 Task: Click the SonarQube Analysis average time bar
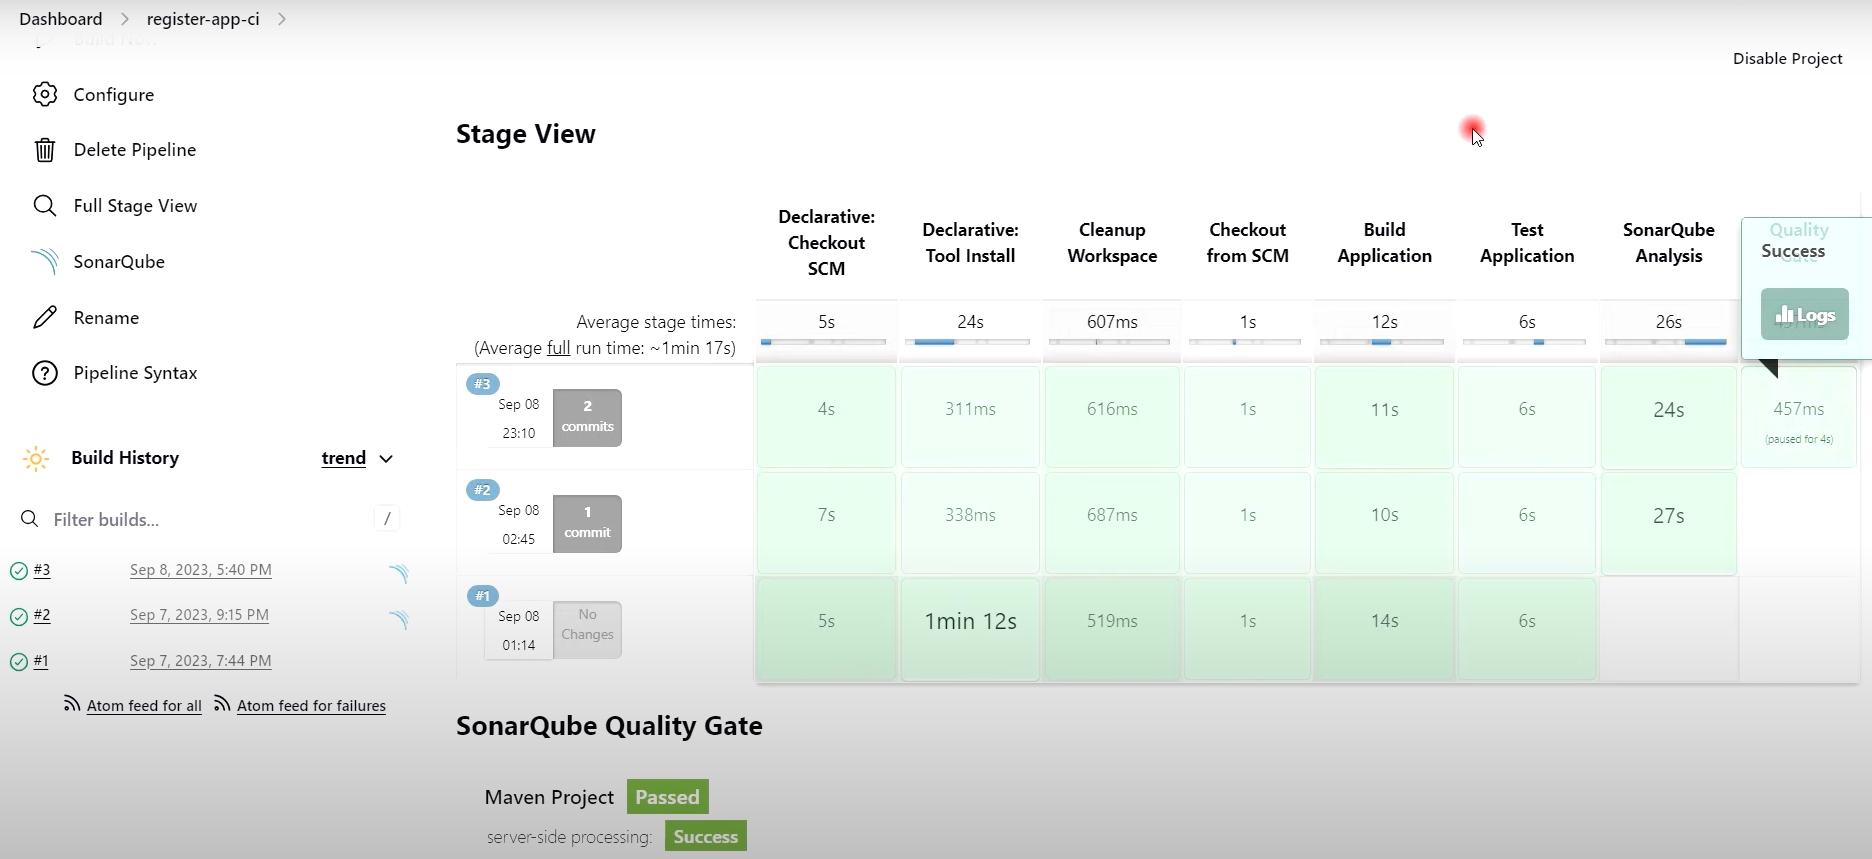(1666, 342)
